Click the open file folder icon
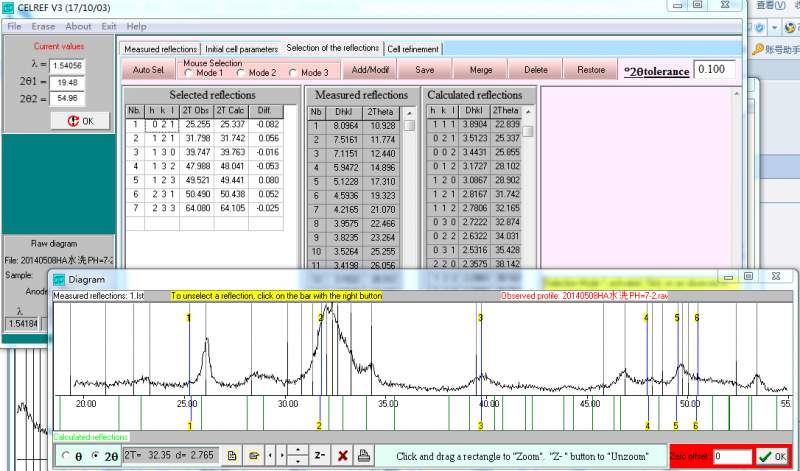Image resolution: width=800 pixels, height=471 pixels. pos(254,456)
